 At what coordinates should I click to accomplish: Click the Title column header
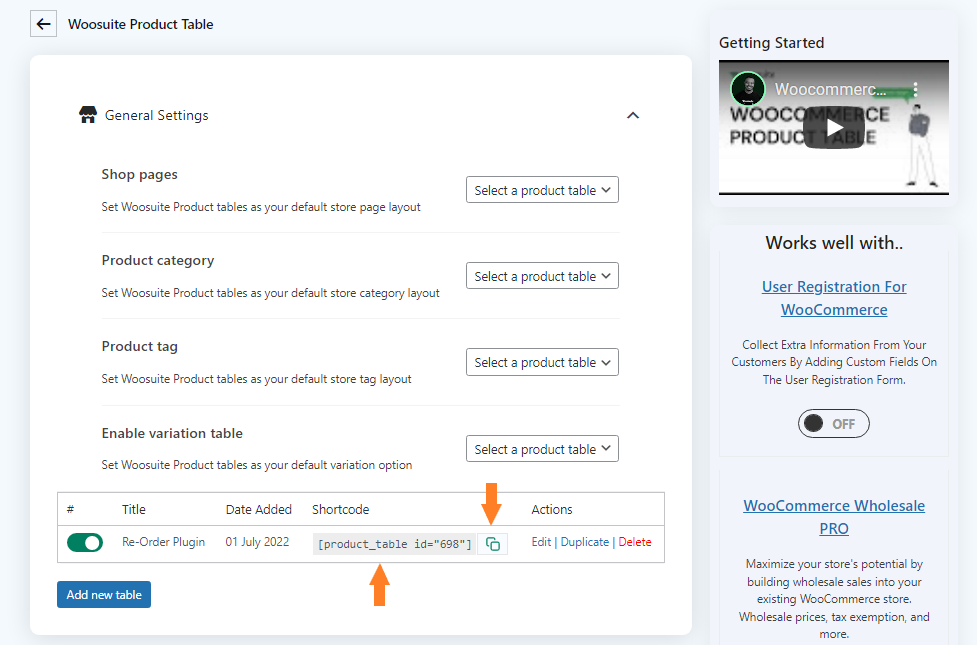[x=133, y=510]
